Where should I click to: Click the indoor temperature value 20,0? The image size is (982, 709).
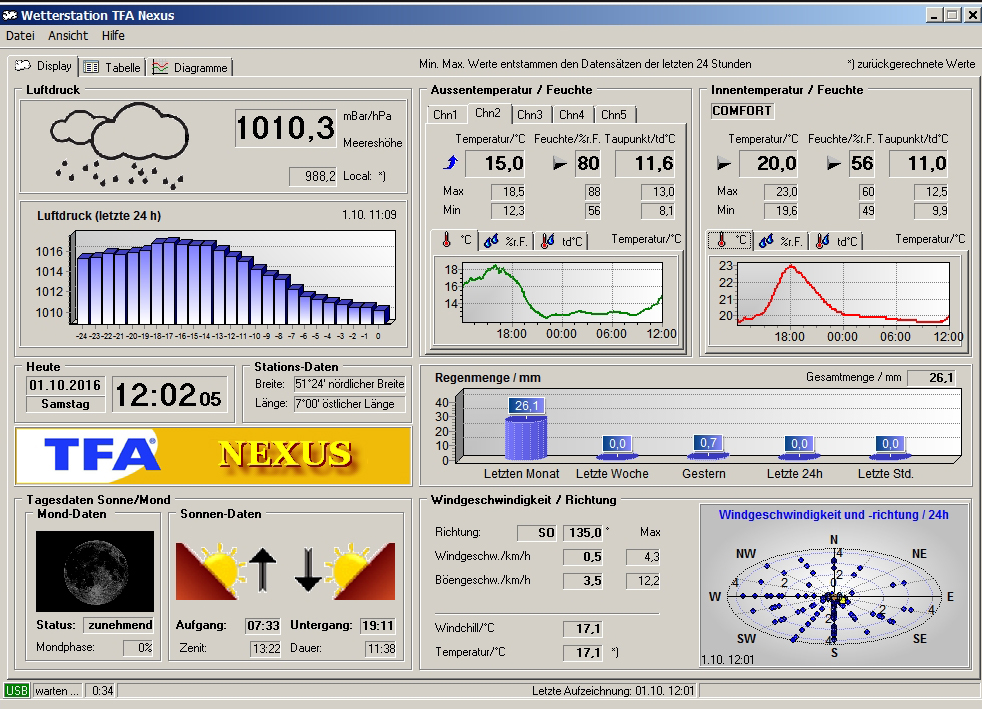point(768,163)
